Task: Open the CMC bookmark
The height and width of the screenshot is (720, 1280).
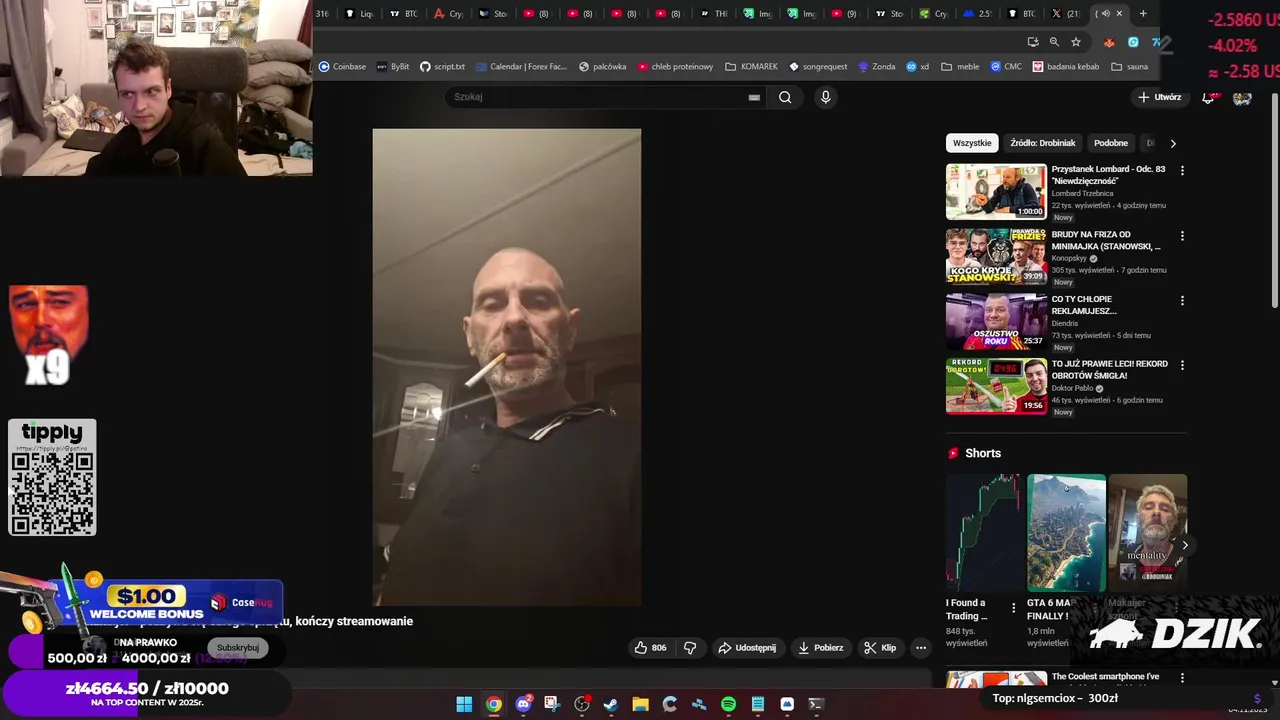Action: [1006, 67]
